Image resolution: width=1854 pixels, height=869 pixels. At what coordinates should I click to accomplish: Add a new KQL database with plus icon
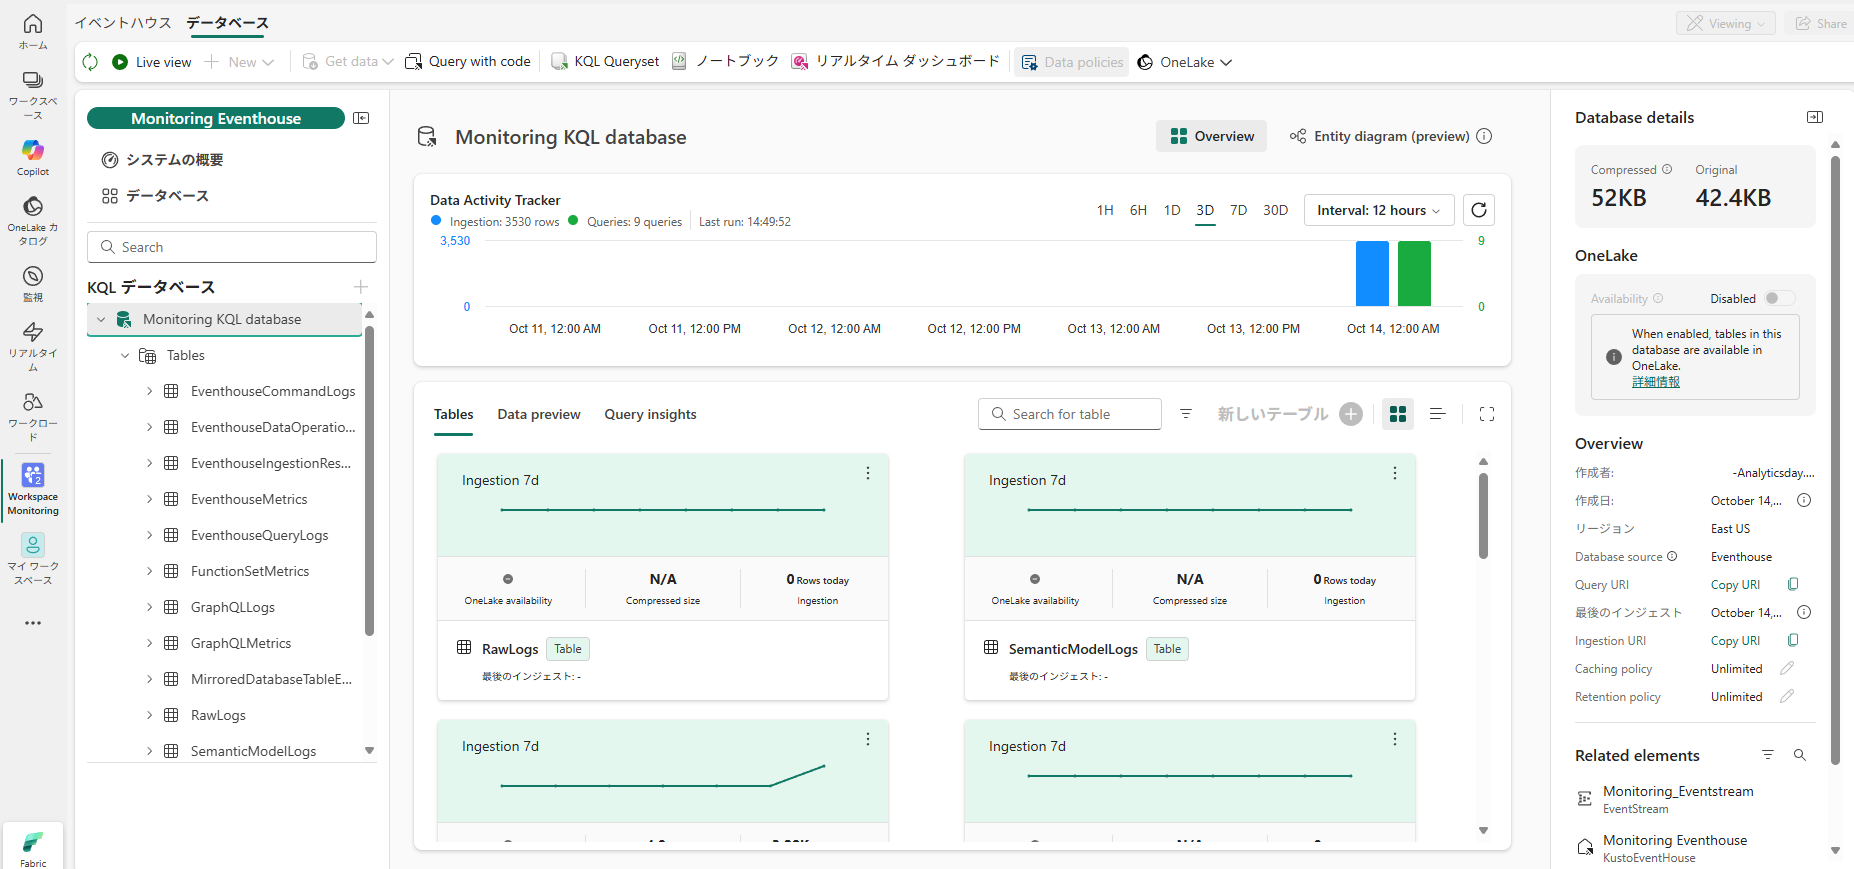click(x=361, y=287)
